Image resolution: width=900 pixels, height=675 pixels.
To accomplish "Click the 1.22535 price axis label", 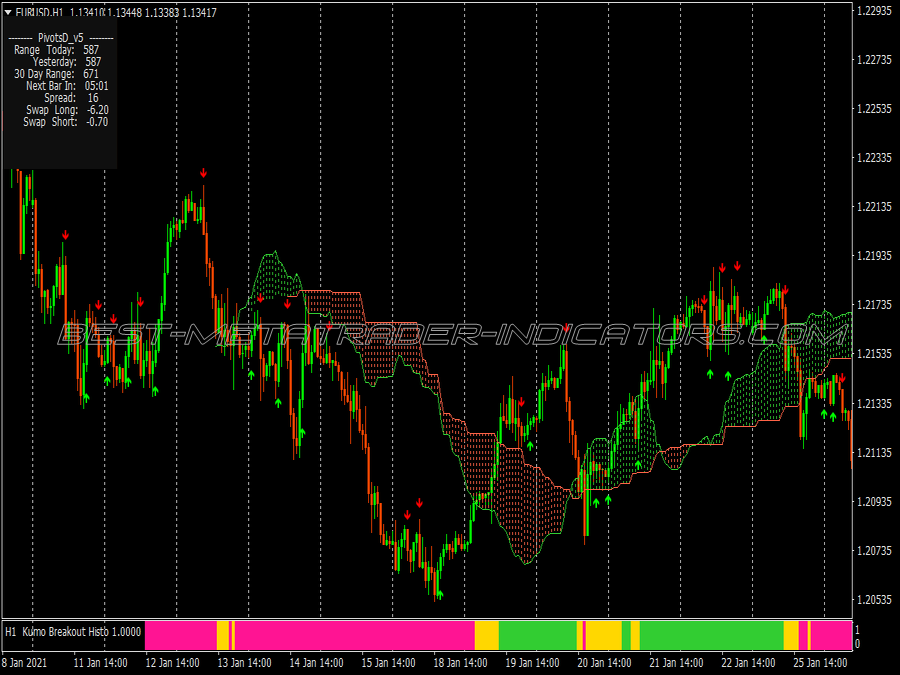I will coord(875,109).
